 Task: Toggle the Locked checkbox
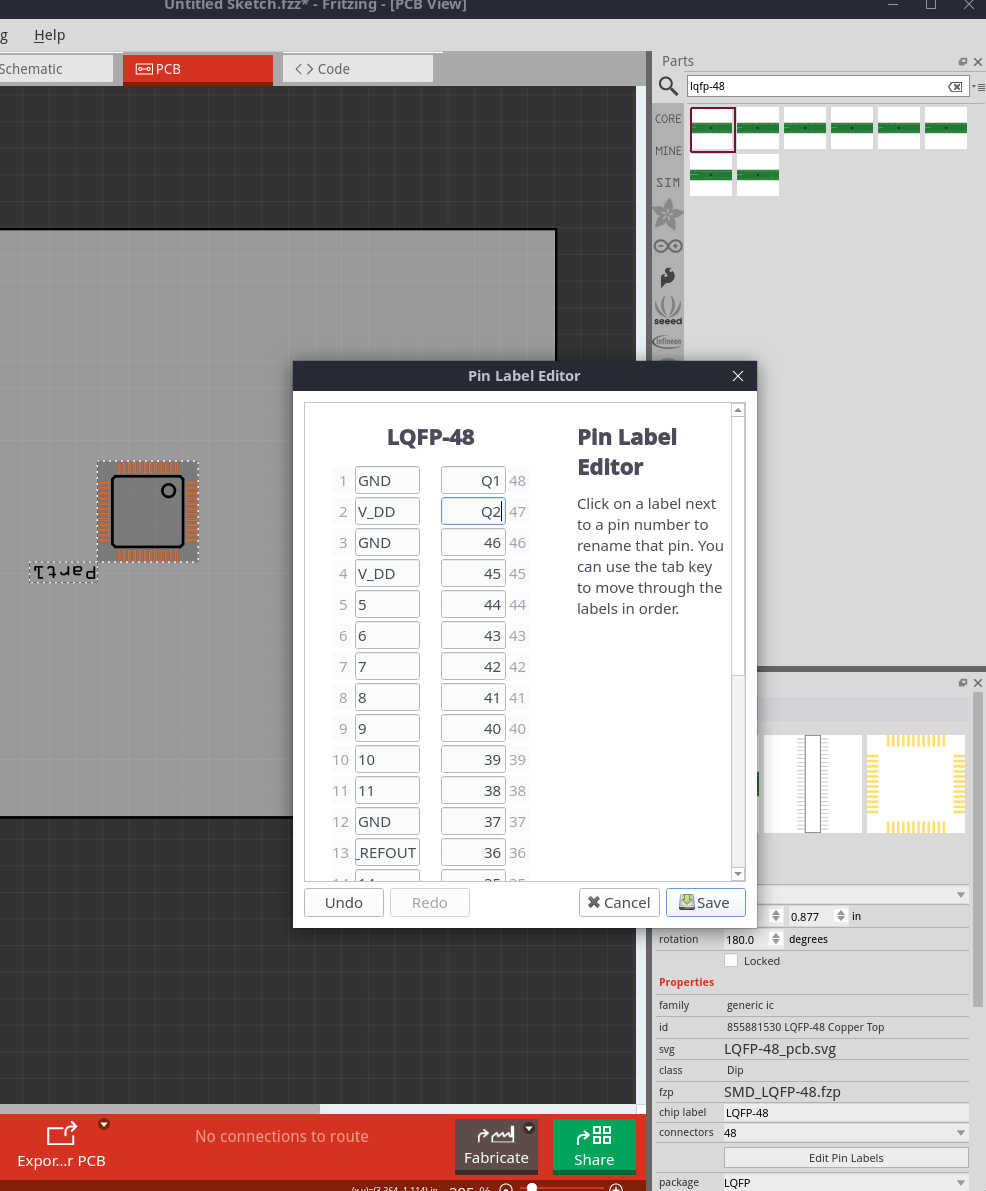731,961
